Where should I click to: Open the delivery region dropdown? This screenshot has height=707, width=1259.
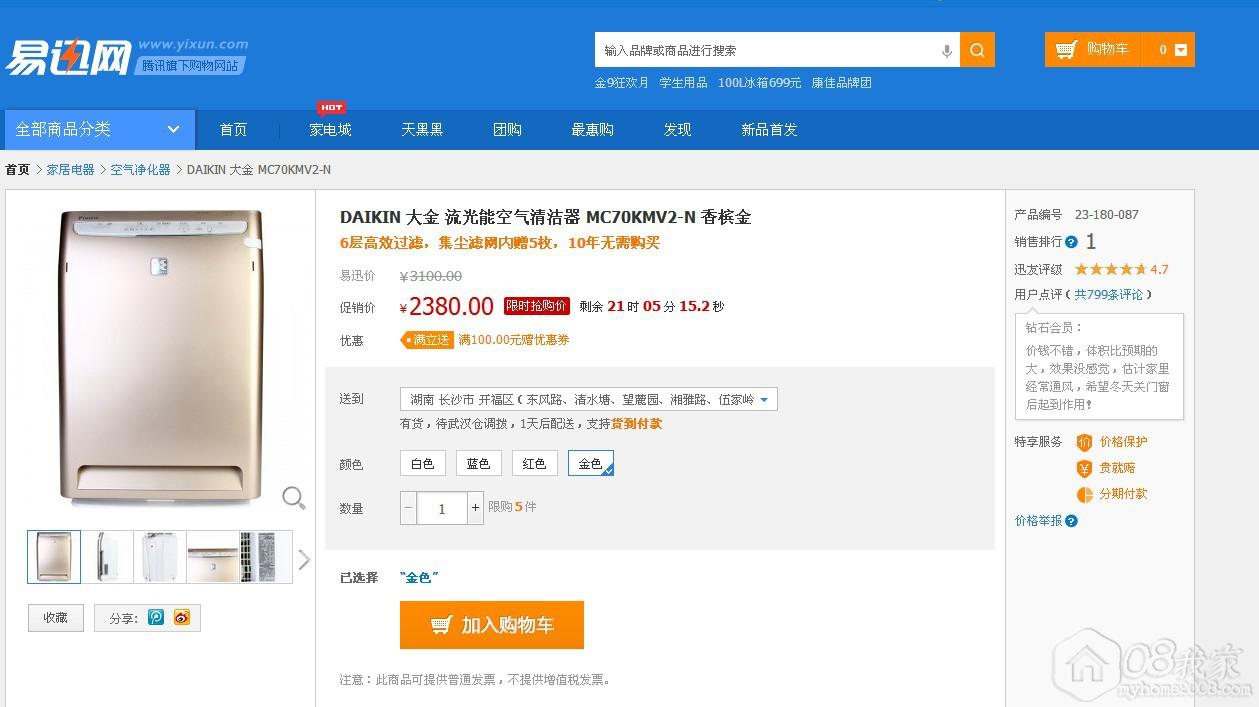coord(764,400)
